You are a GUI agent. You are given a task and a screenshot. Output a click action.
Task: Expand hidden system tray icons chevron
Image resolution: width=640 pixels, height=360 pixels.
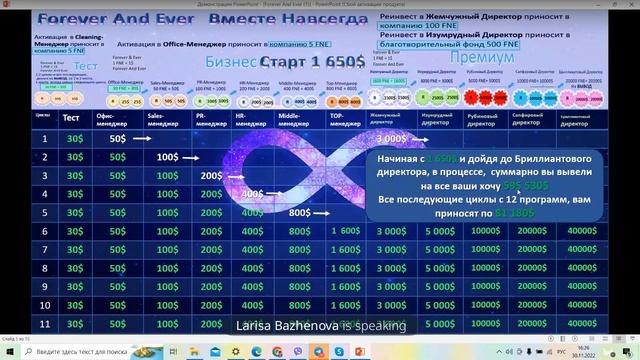point(499,351)
